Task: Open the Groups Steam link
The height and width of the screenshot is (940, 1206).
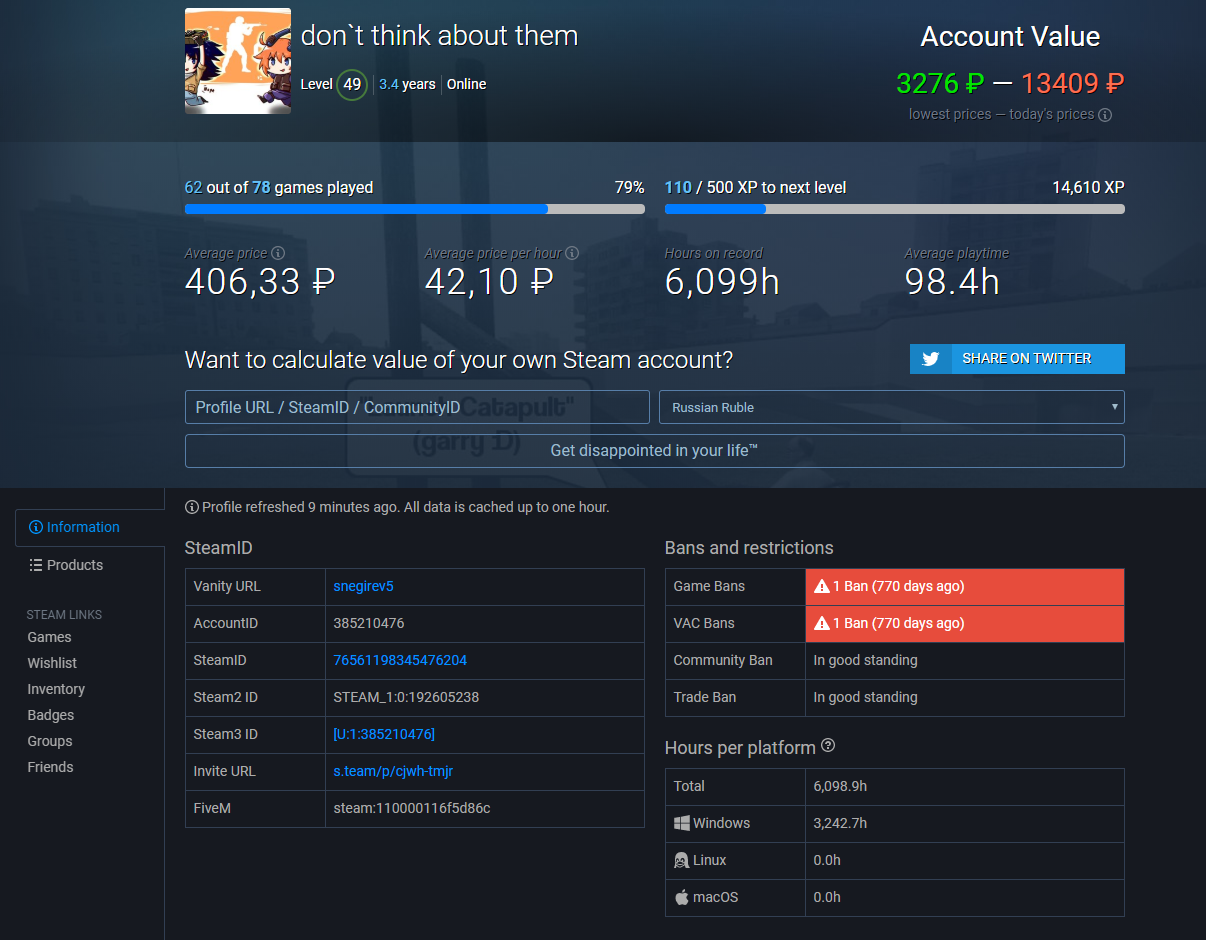Action: [x=50, y=741]
